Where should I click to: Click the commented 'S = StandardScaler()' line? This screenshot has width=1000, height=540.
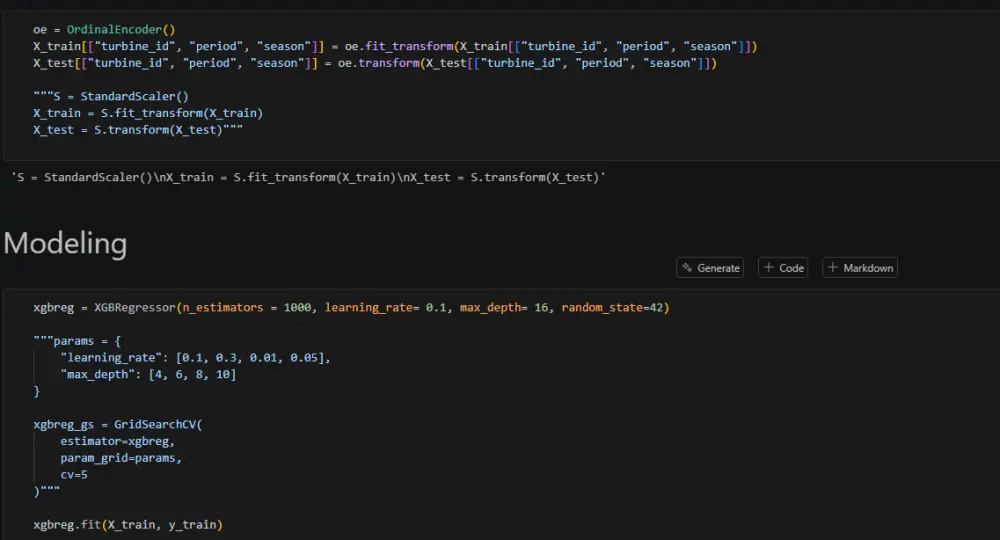coord(111,96)
